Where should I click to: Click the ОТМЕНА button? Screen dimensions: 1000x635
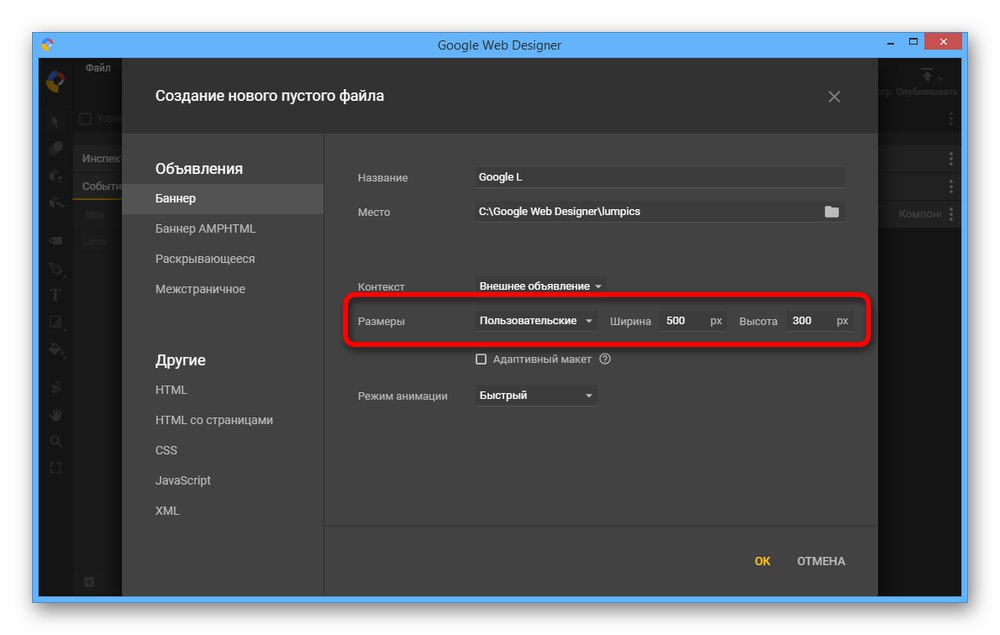pos(820,561)
